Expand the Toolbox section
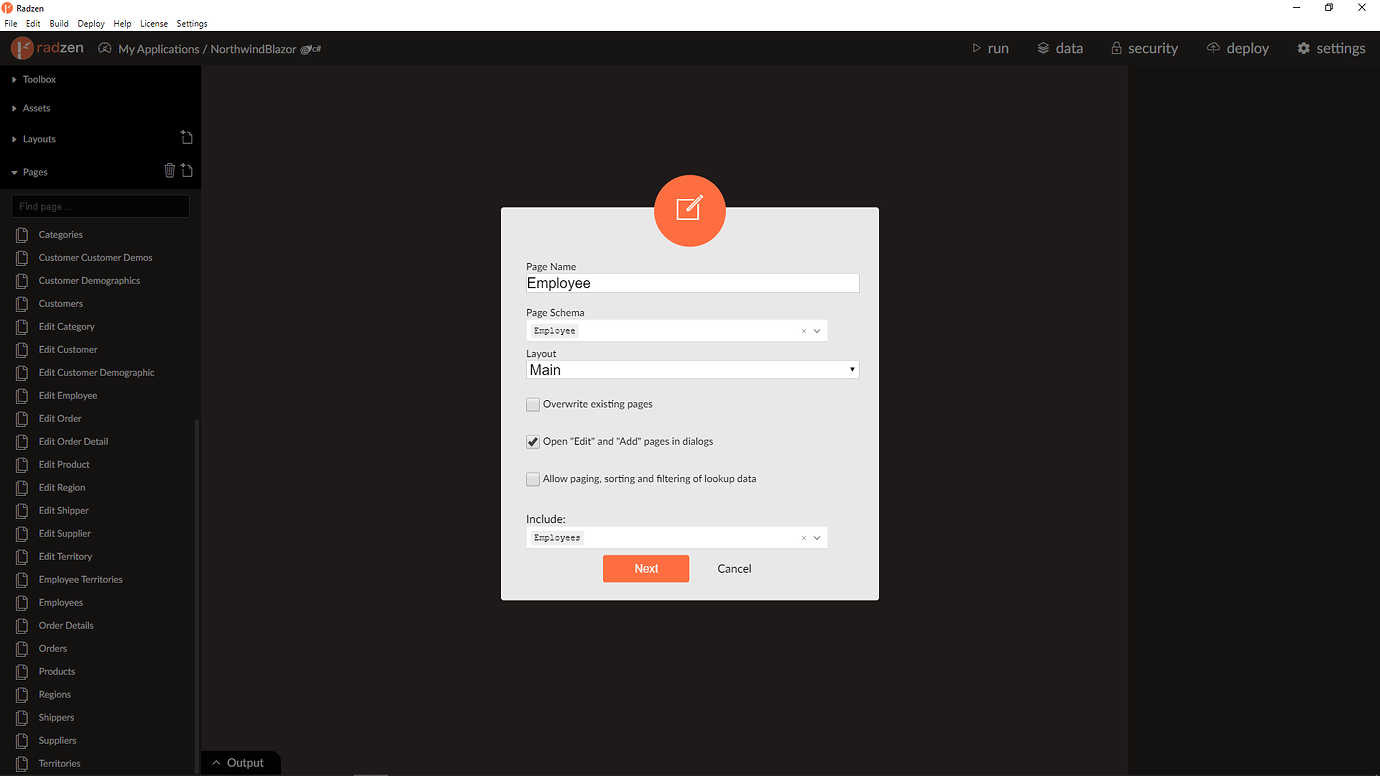 point(39,79)
